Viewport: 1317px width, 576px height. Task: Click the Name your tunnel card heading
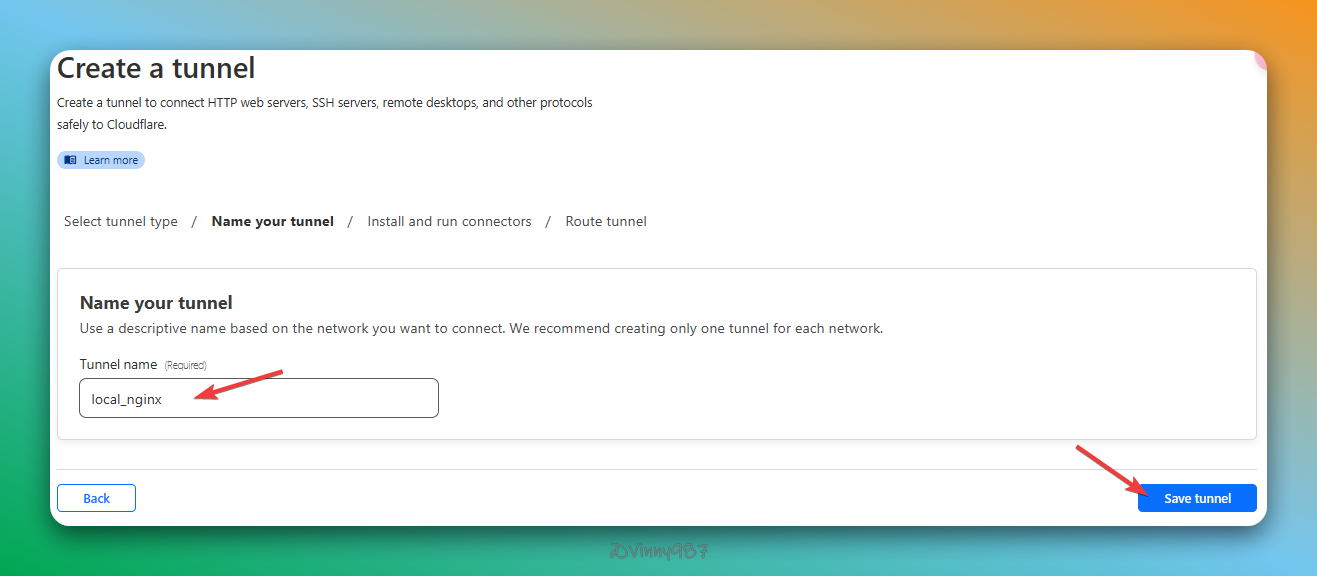pos(156,302)
